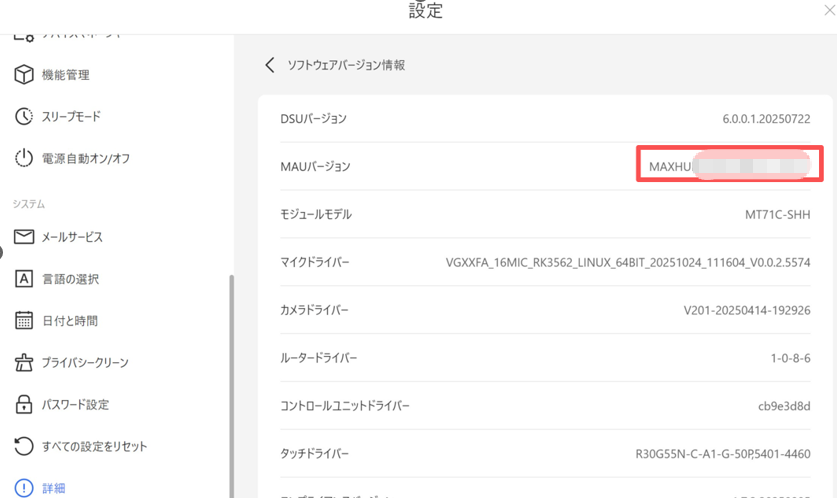Click the sidebar vertical scrollbar

[231, 380]
